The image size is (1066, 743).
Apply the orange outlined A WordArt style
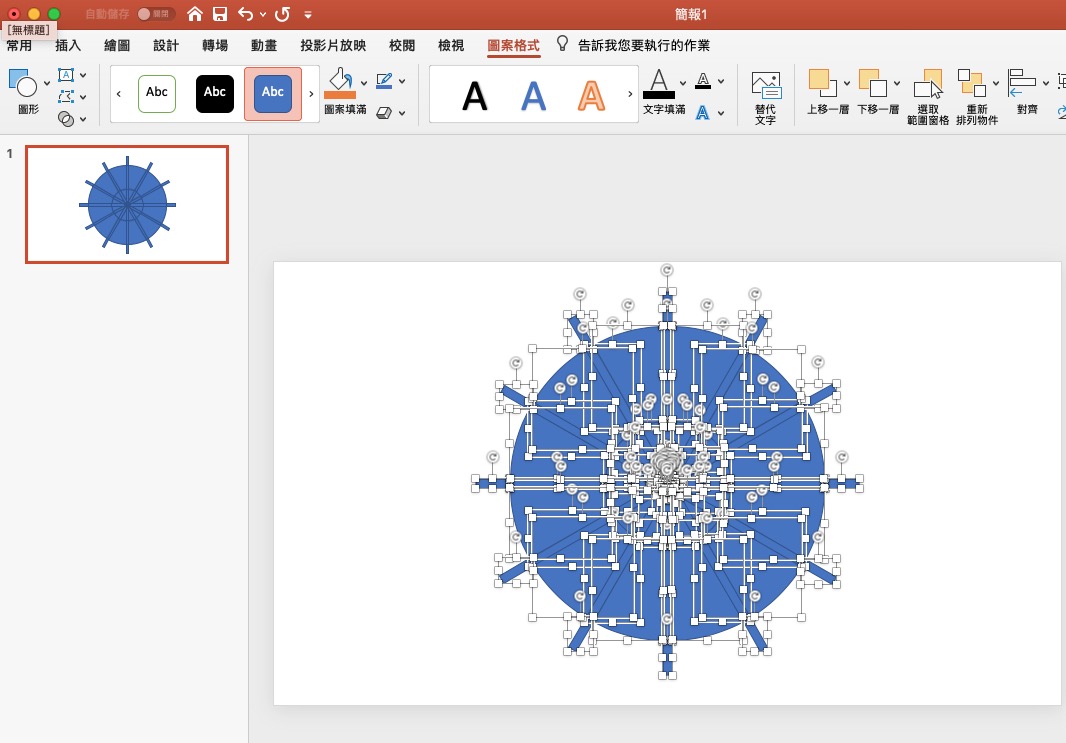pyautogui.click(x=592, y=95)
